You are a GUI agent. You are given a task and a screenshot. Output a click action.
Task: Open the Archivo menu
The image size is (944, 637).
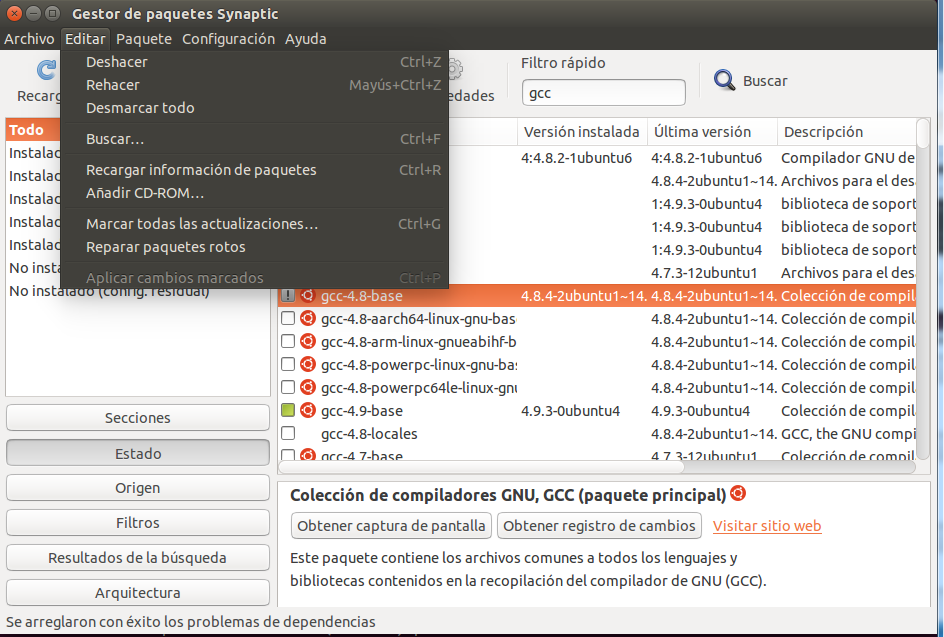coord(29,39)
